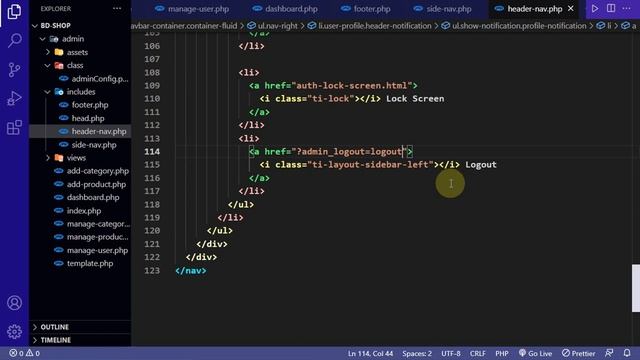Change language mode PHP
640x360 pixels.
pyautogui.click(x=502, y=353)
